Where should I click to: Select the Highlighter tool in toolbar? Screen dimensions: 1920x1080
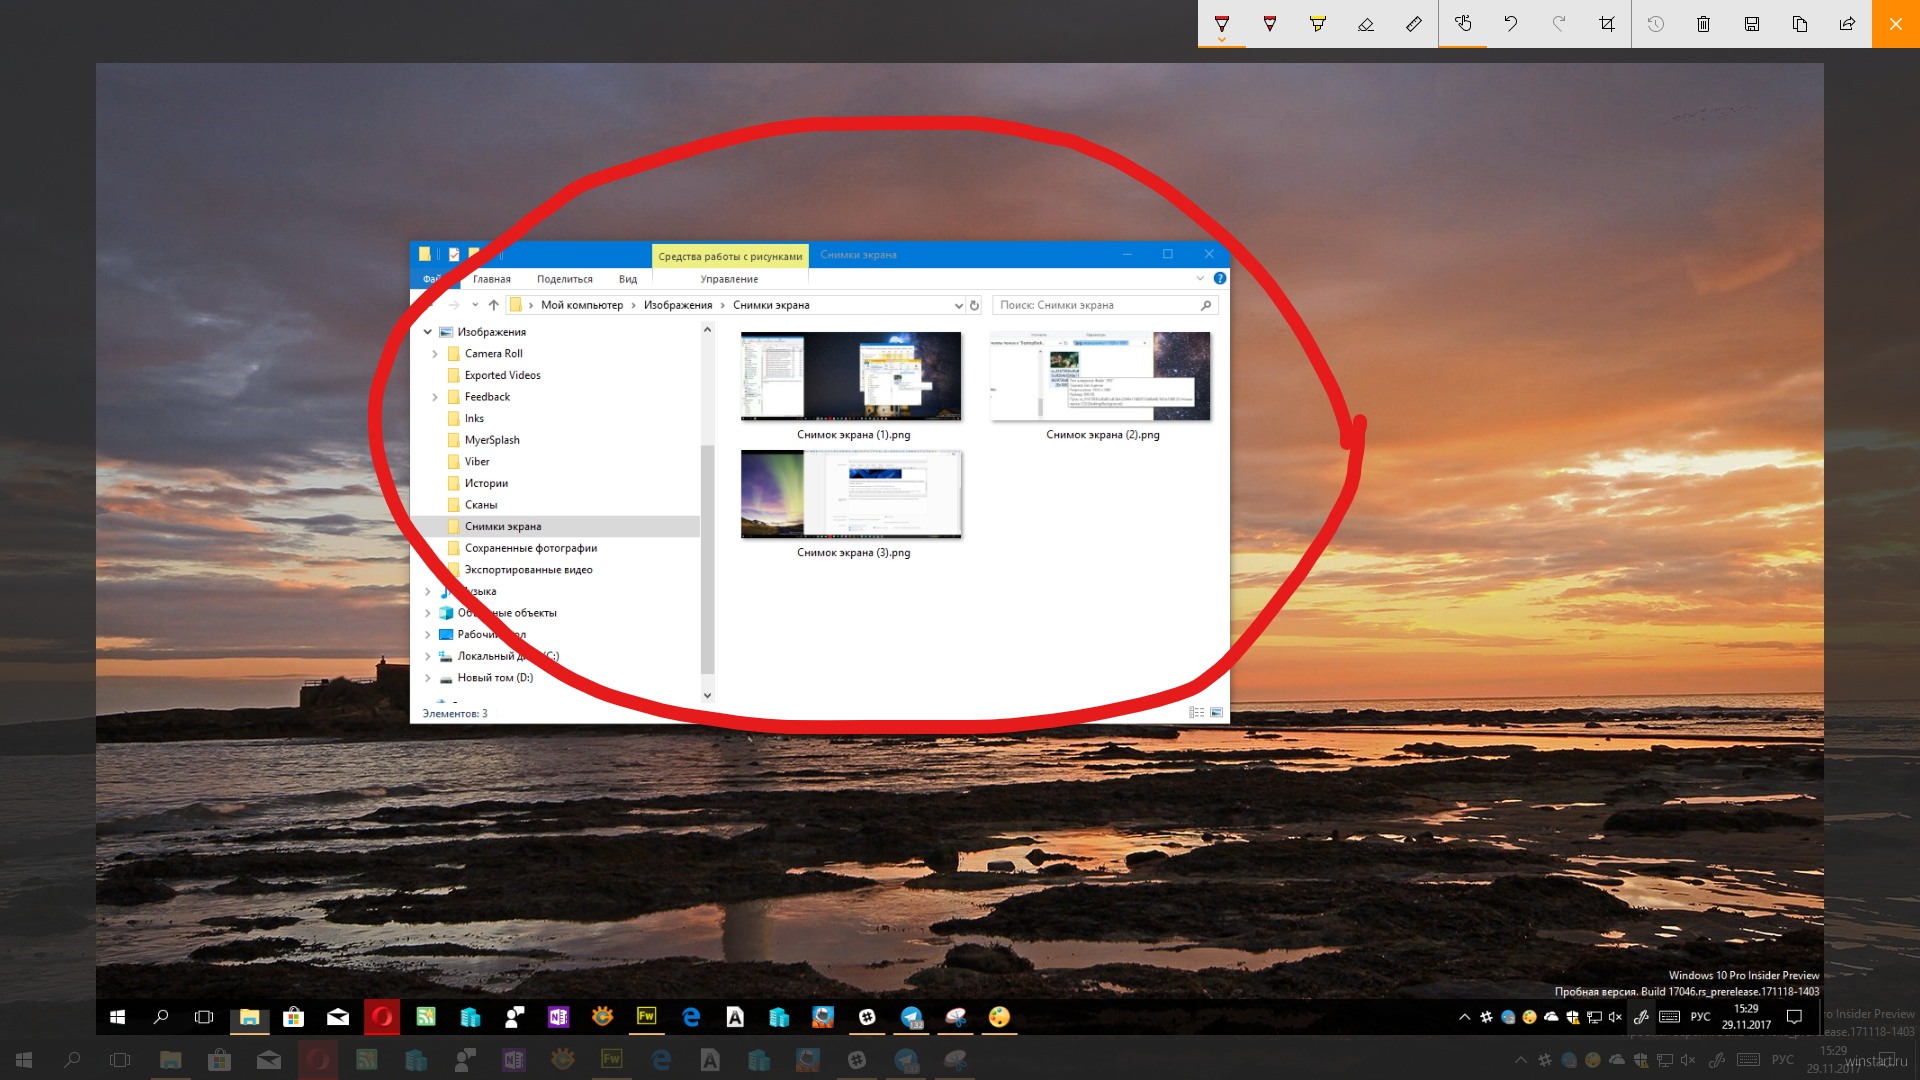(x=1317, y=24)
